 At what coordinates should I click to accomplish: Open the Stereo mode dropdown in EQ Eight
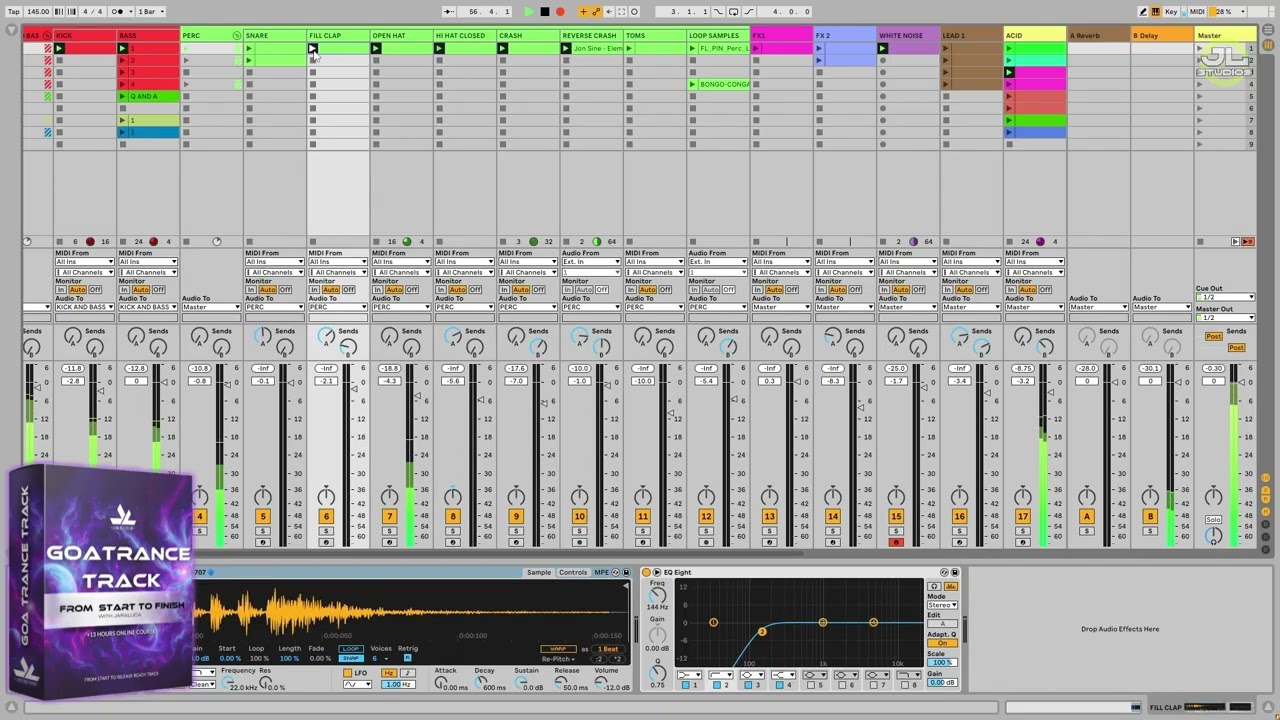coord(942,605)
